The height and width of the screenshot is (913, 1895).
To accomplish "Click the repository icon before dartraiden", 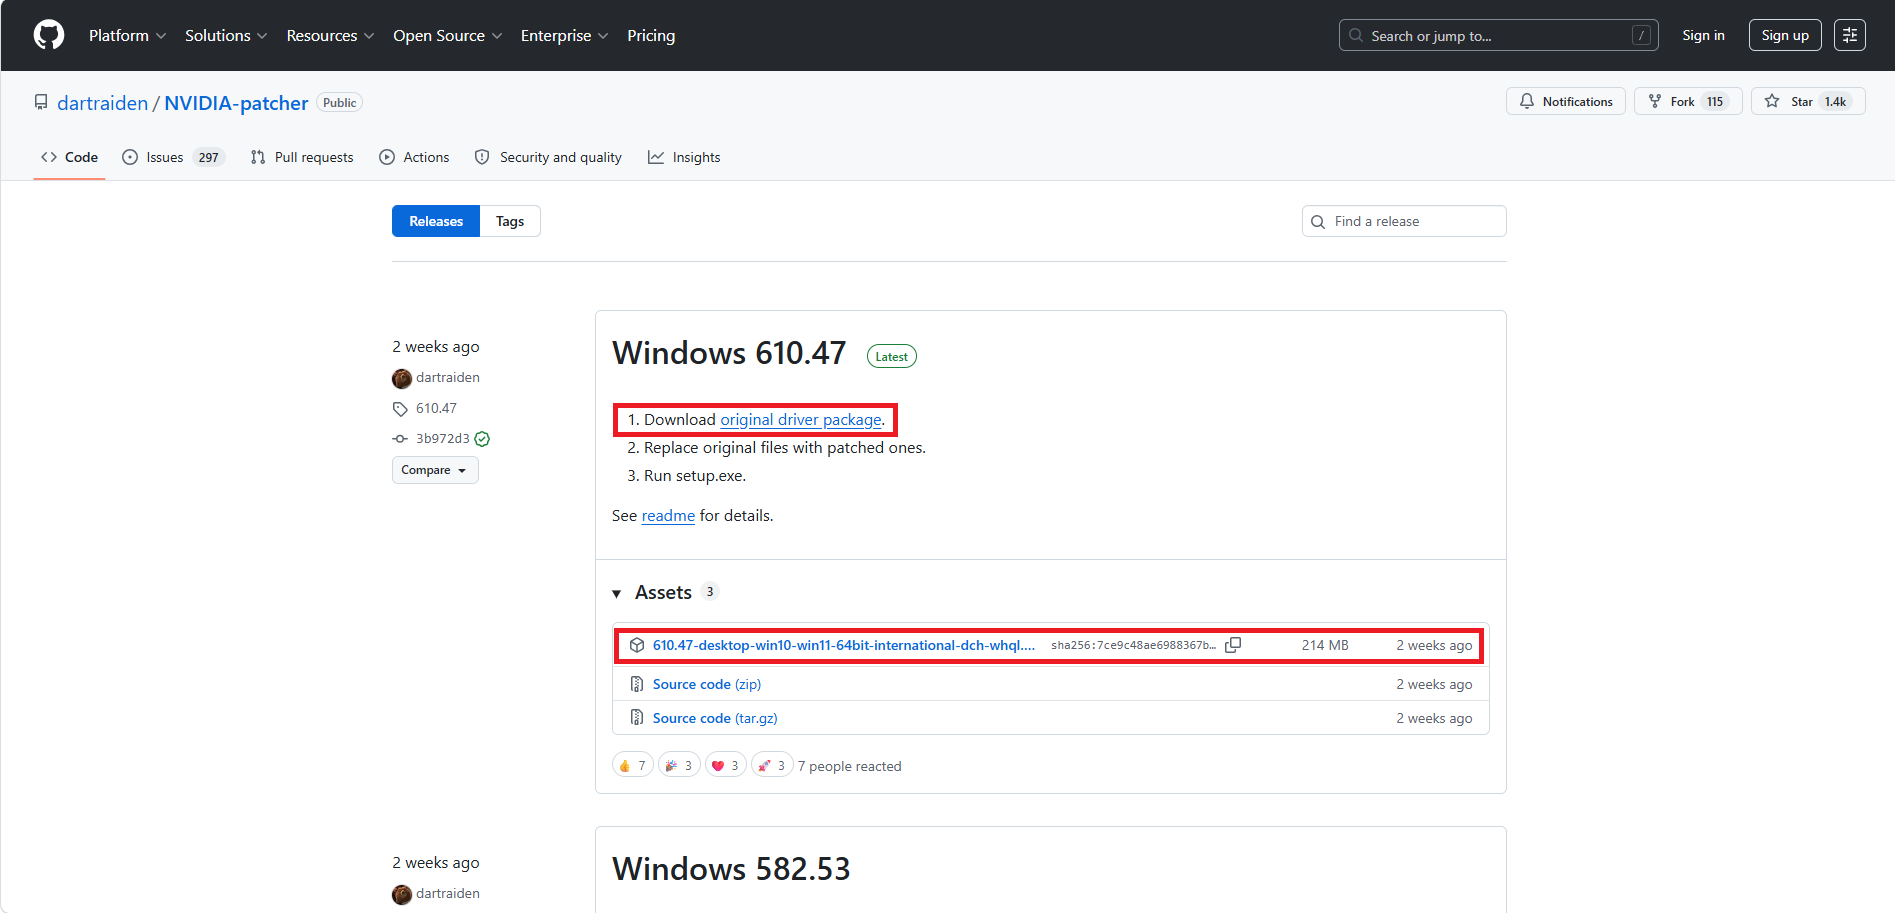I will click(41, 102).
